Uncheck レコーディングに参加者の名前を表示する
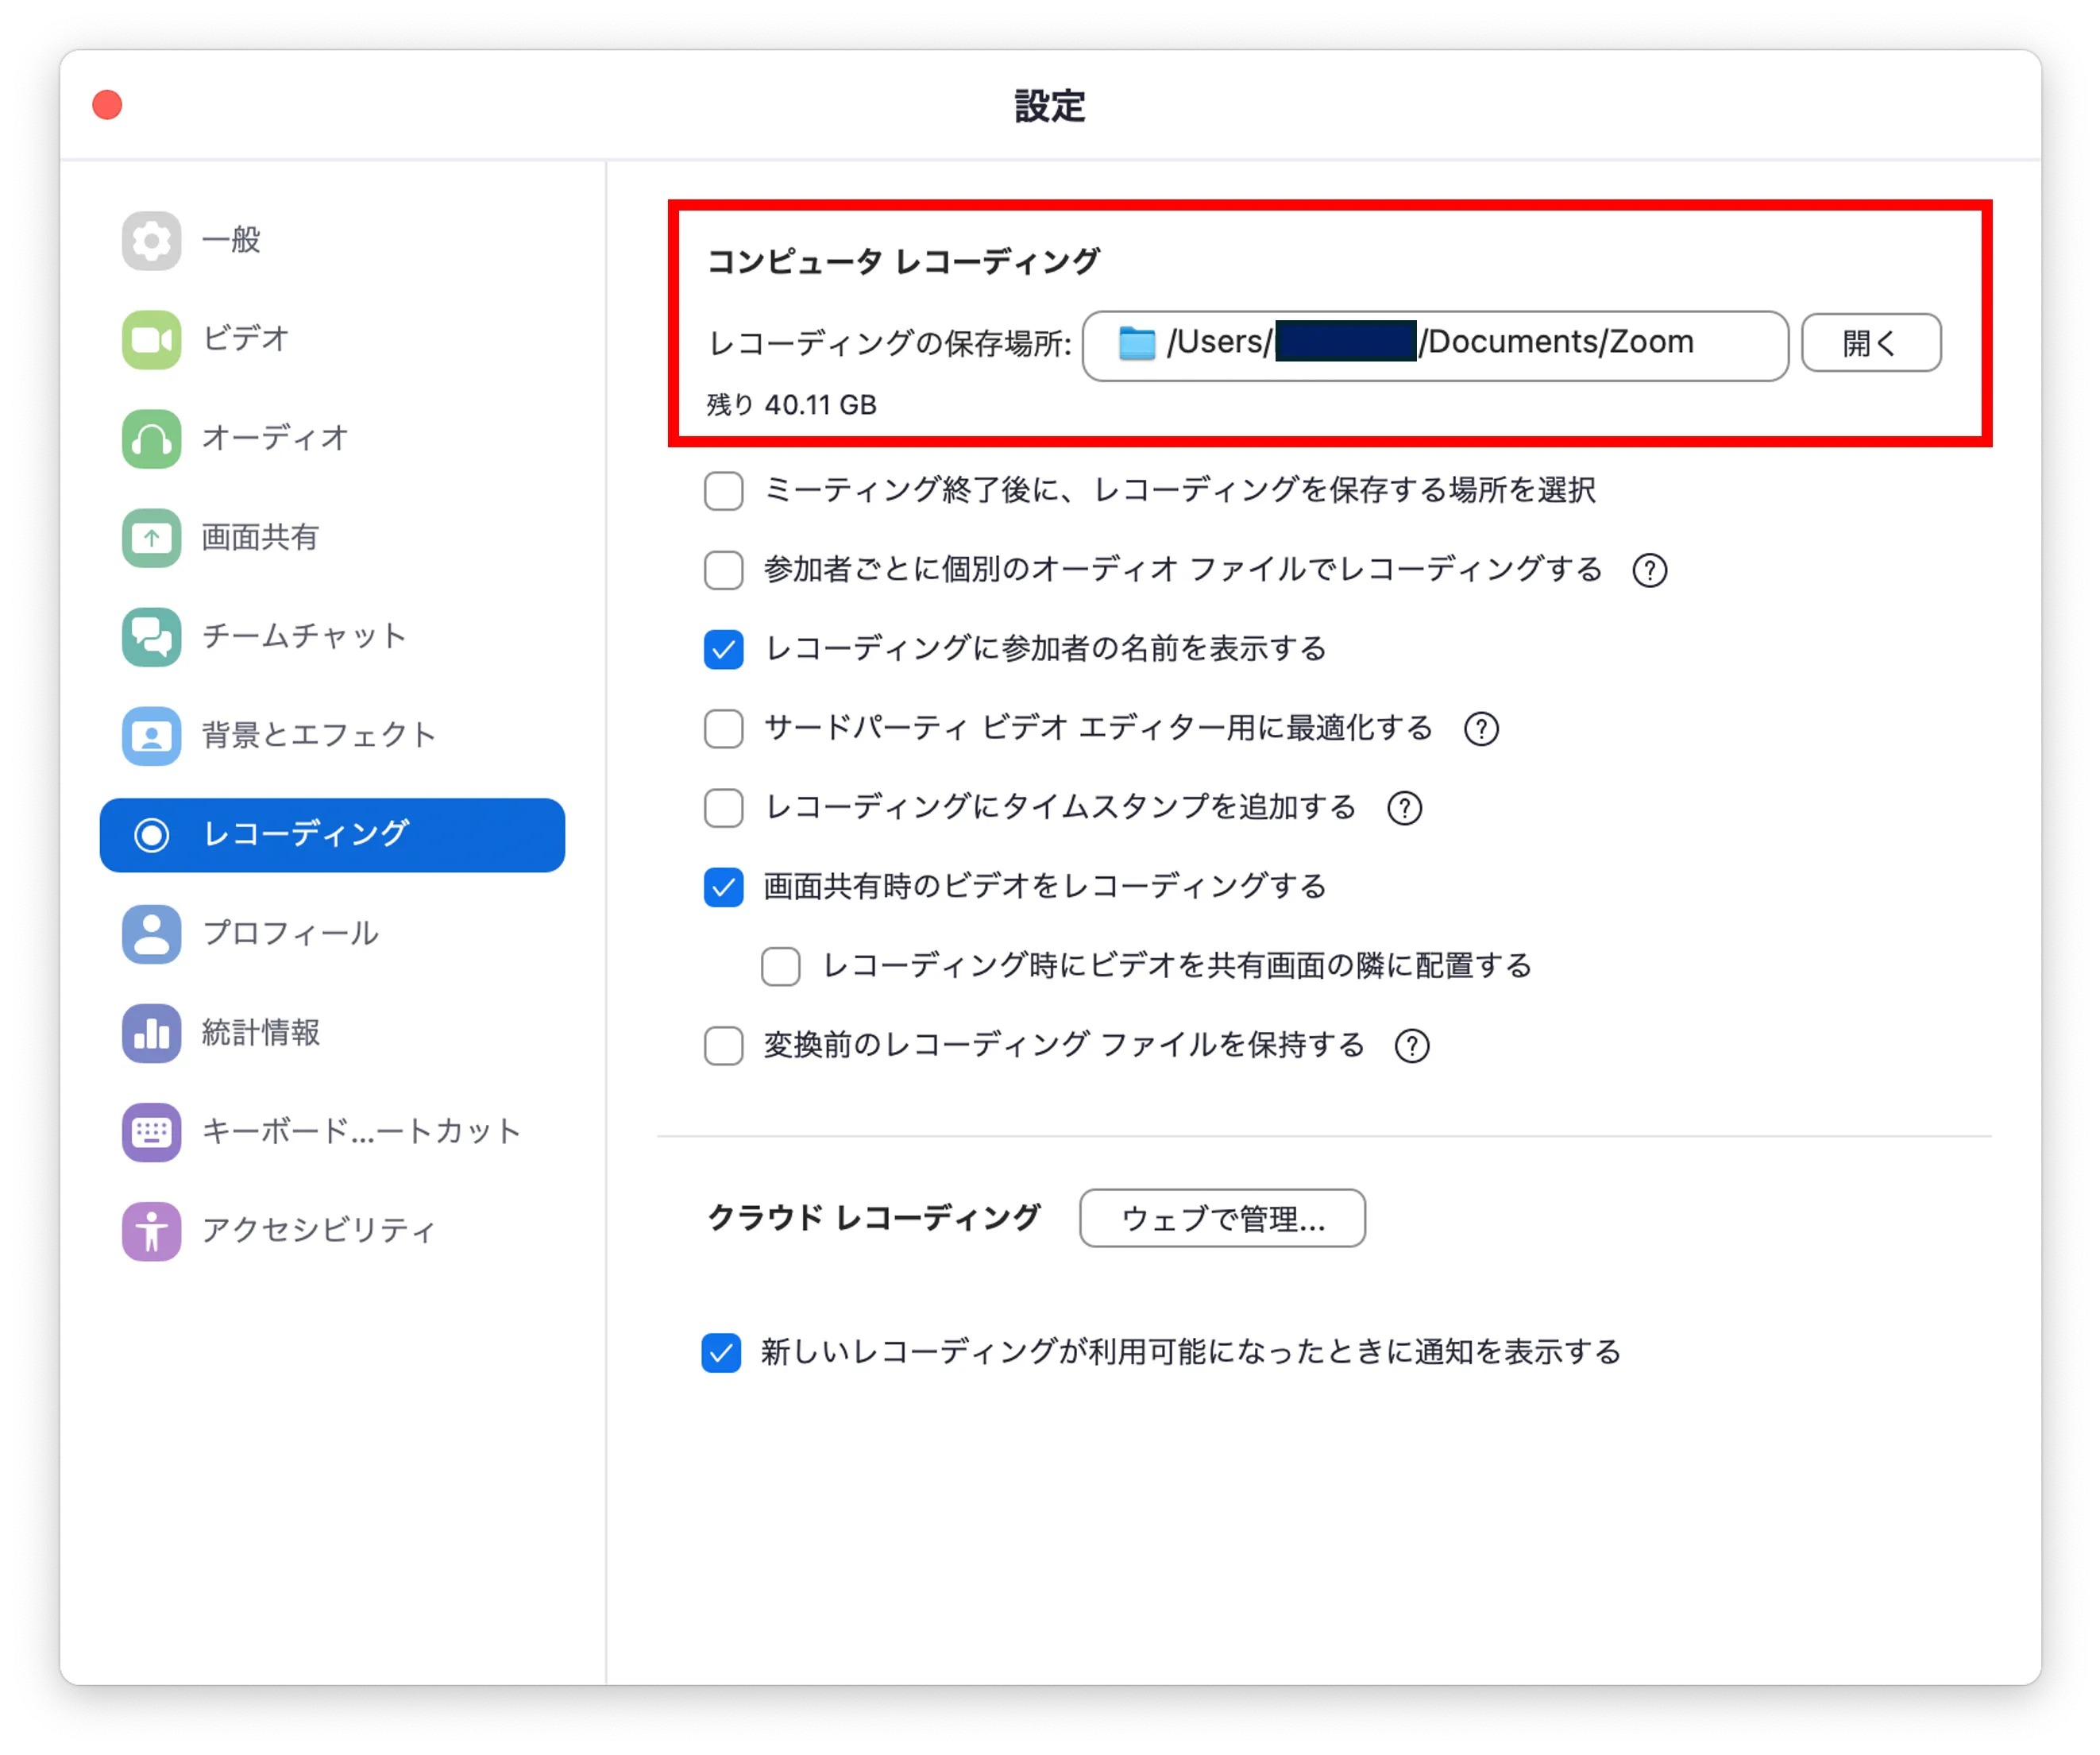This screenshot has height=1755, width=2100. tap(723, 649)
